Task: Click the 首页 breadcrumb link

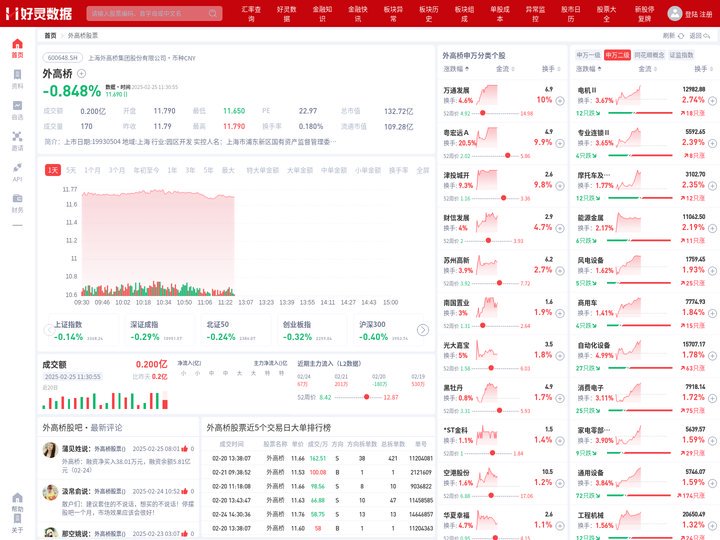Action: [x=51, y=36]
